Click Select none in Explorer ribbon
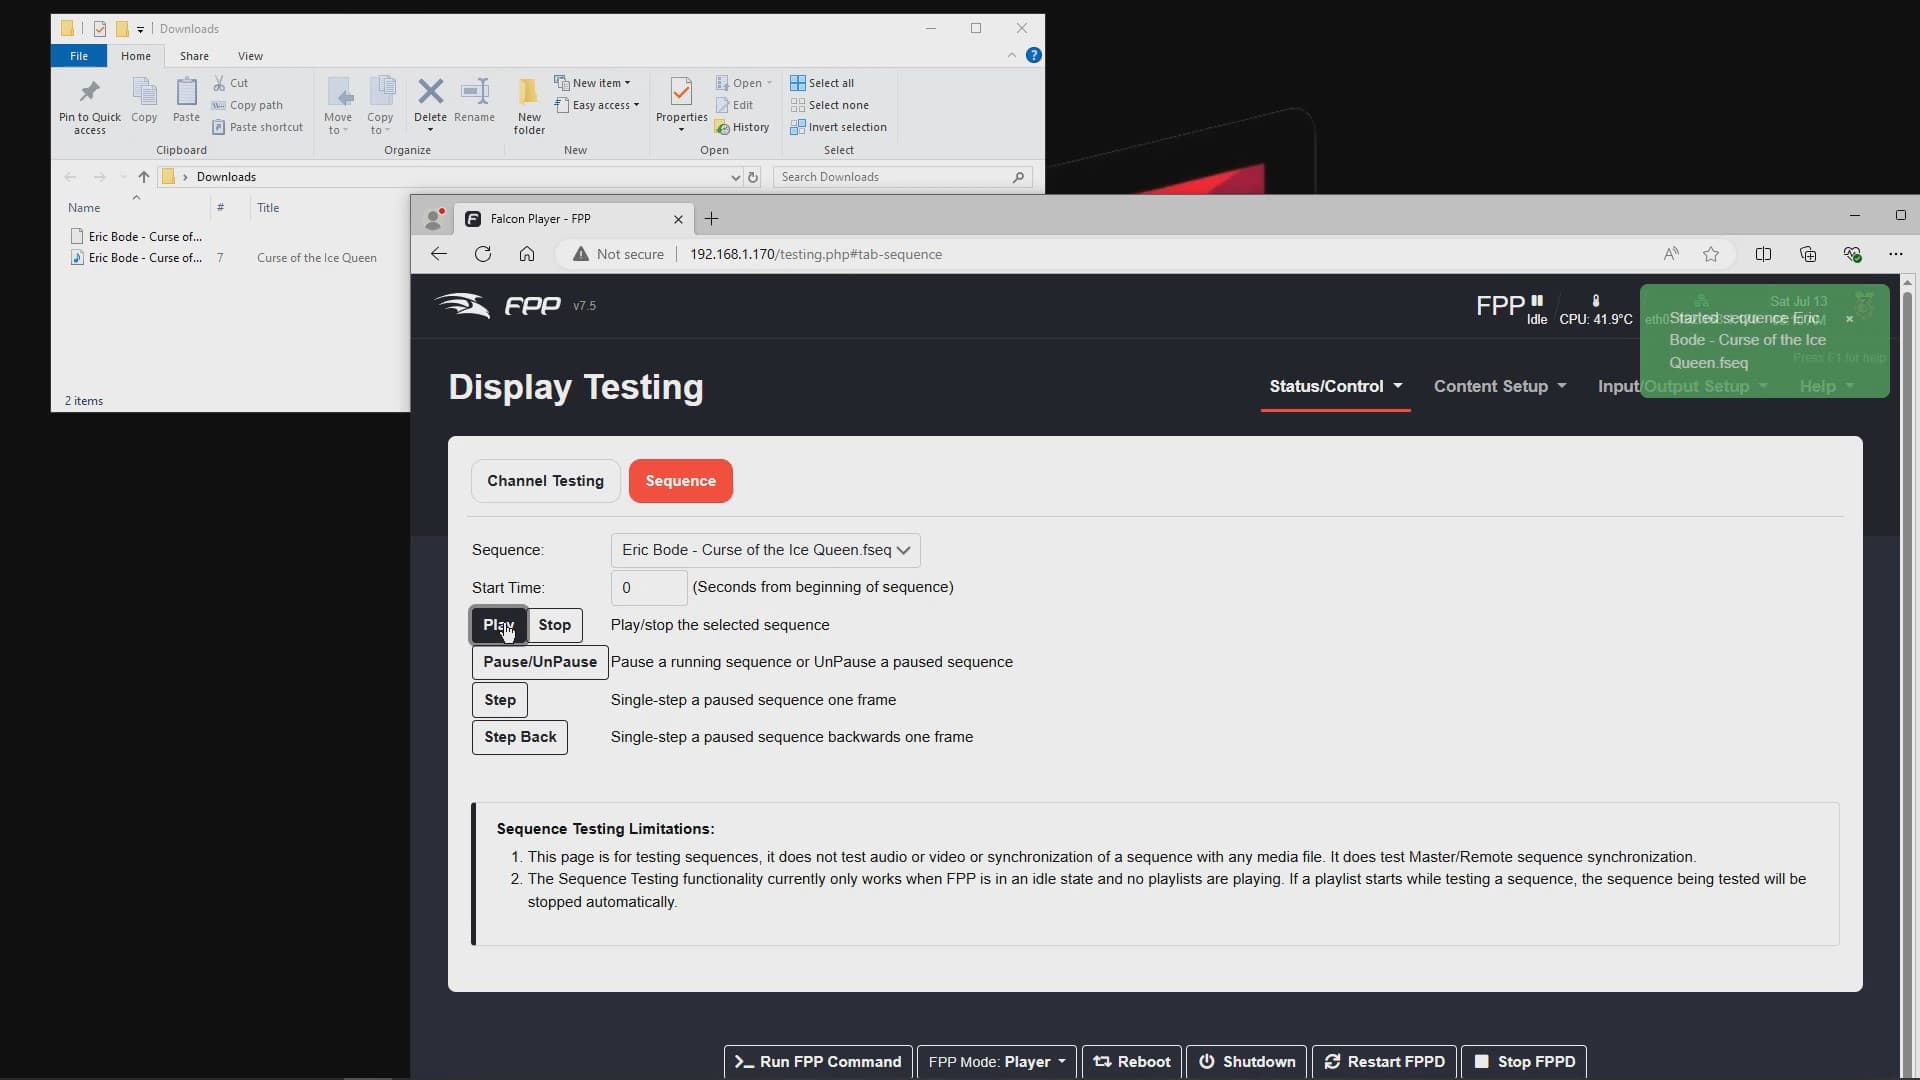The image size is (1920, 1080). point(829,105)
